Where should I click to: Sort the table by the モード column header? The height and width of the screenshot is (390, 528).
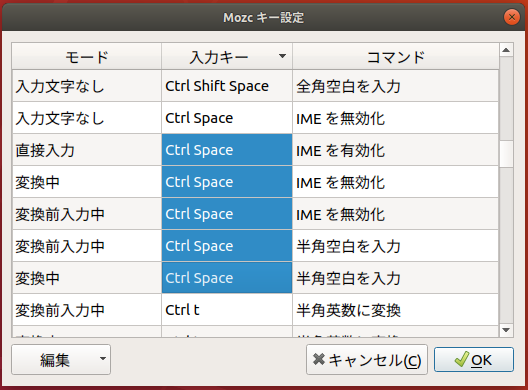tap(87, 57)
